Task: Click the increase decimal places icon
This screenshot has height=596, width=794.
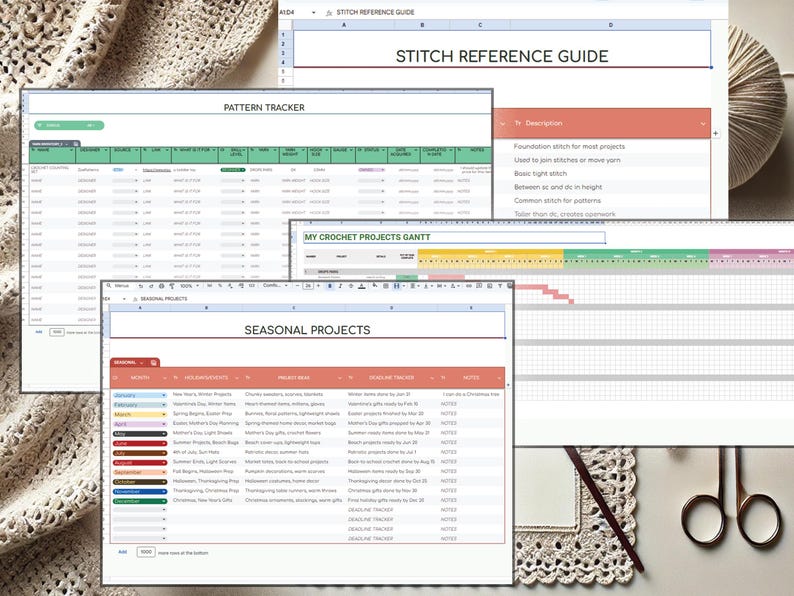Action: coord(241,286)
